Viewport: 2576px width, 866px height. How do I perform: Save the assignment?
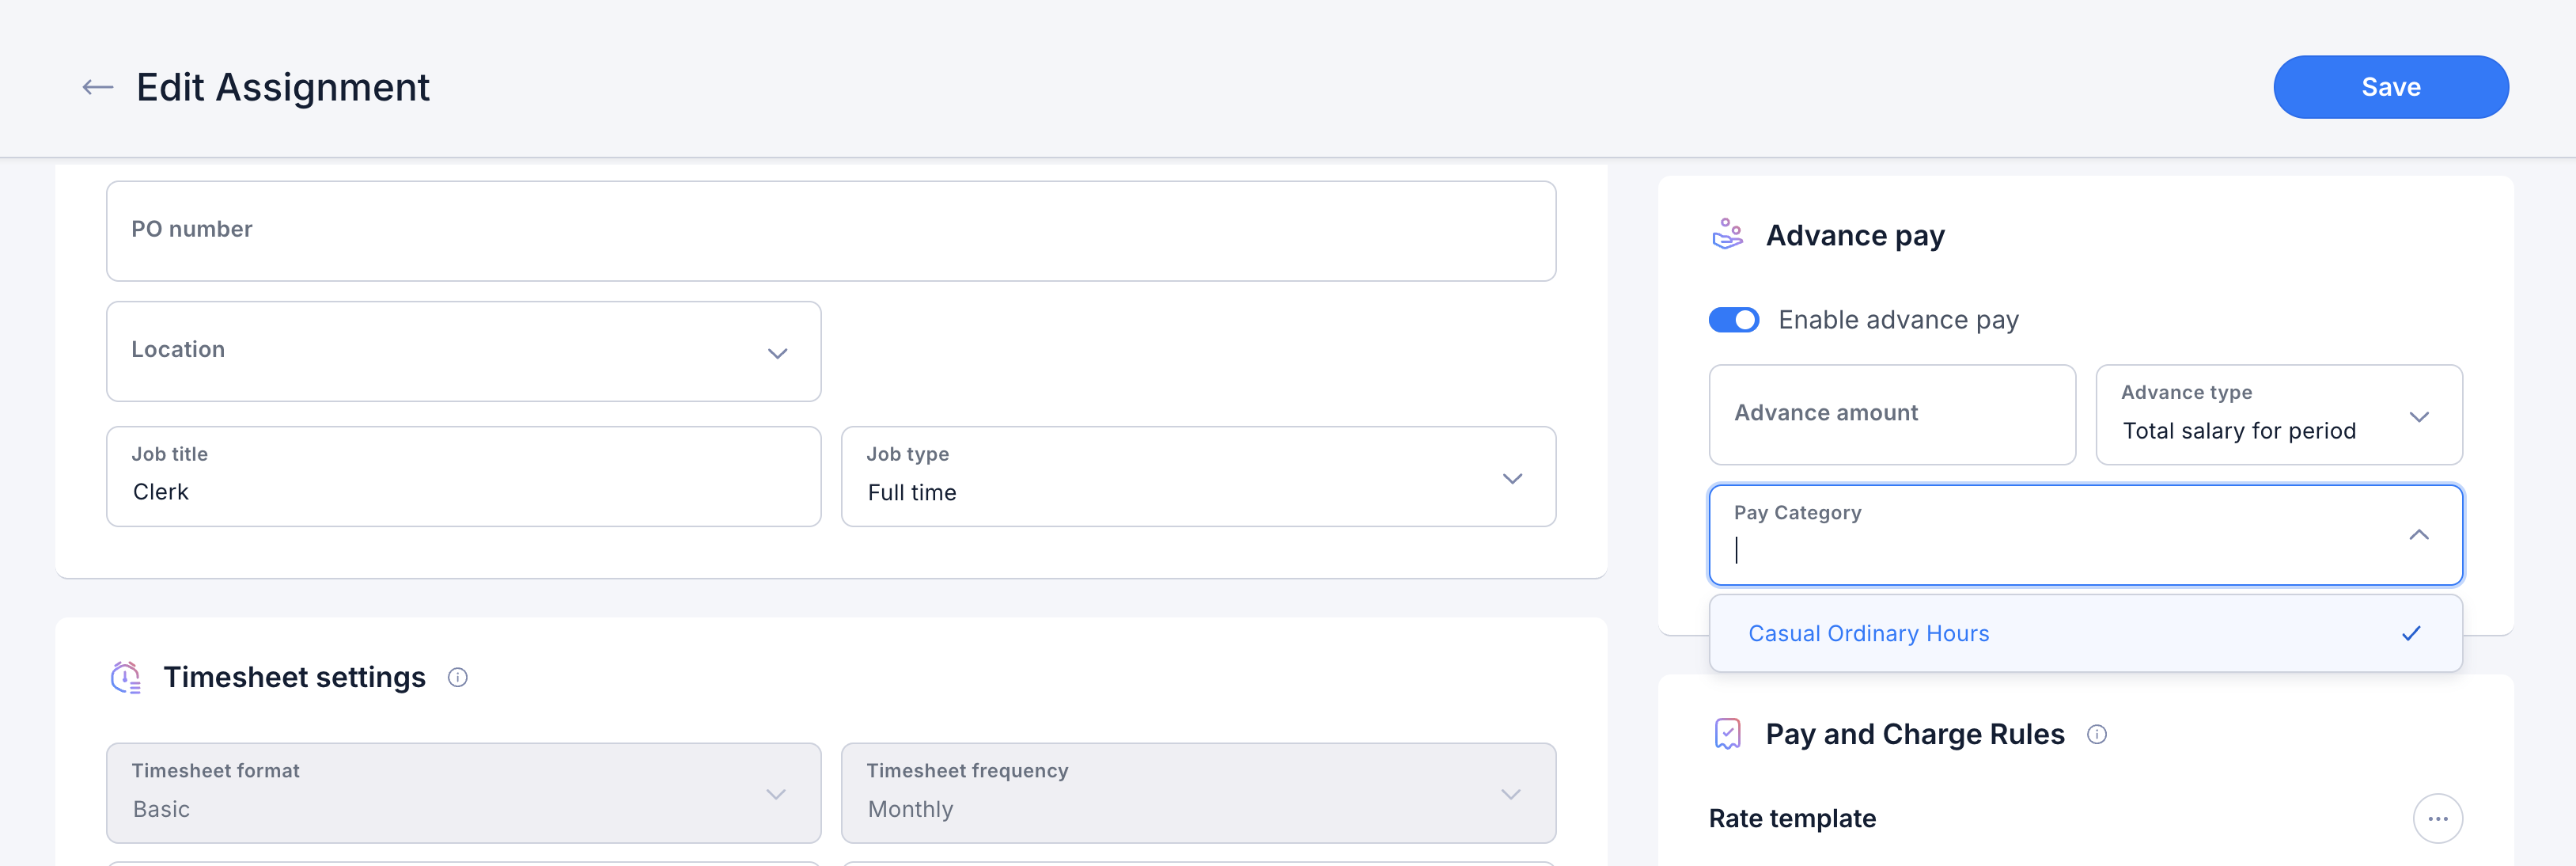point(2390,87)
